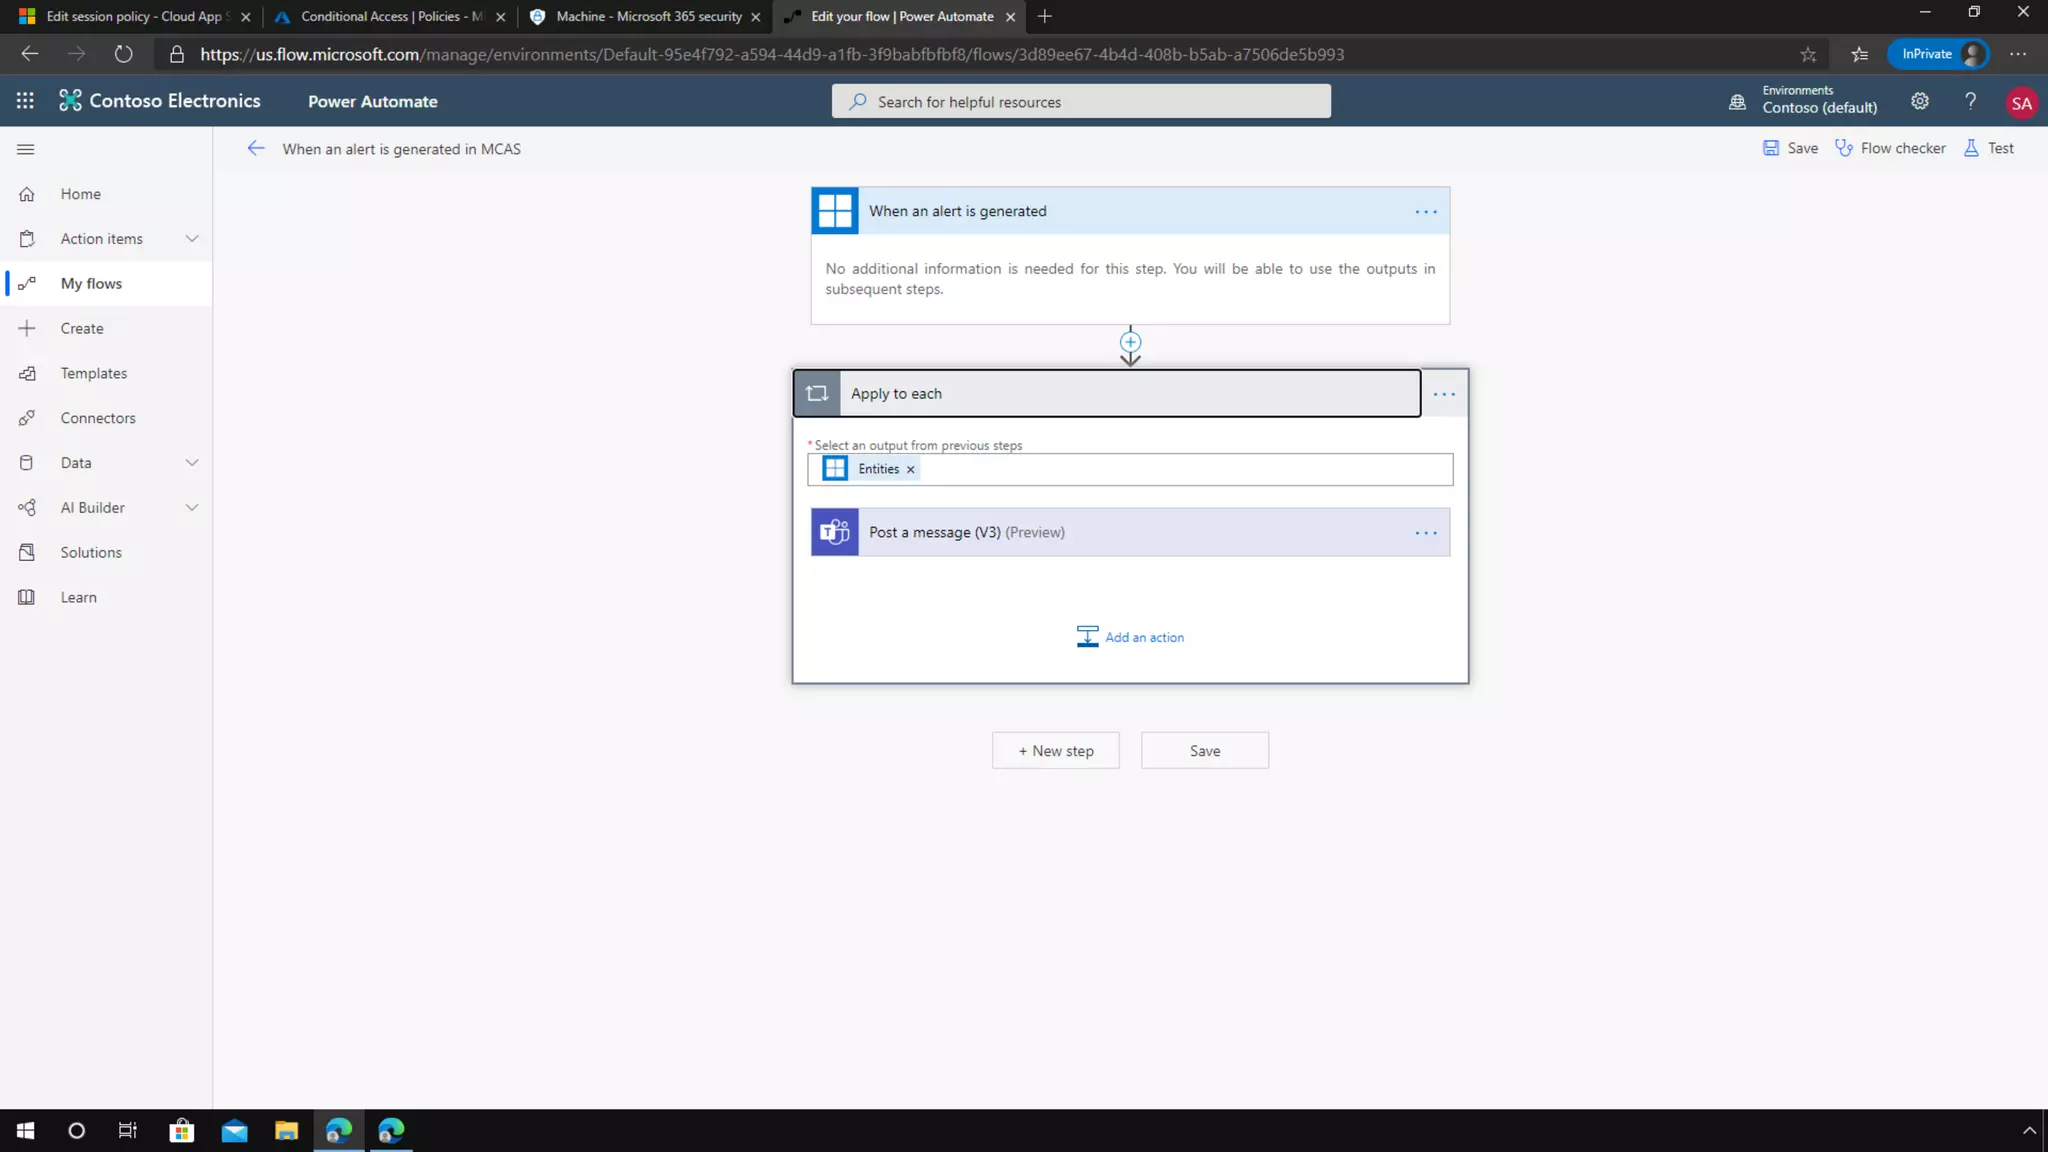Screen dimensions: 2048x1152
Task: Click the browser address bar URL
Action: tap(771, 54)
